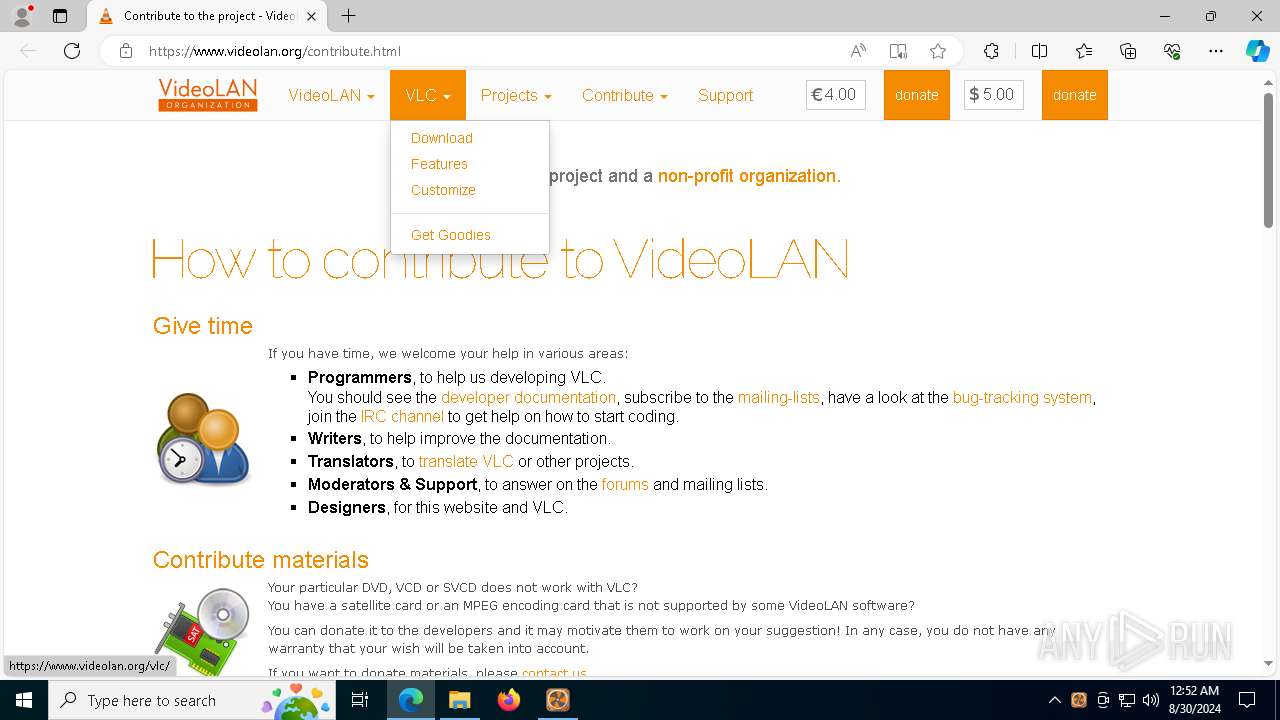1280x720 pixels.
Task: Open the Collections icon
Action: tap(1128, 51)
